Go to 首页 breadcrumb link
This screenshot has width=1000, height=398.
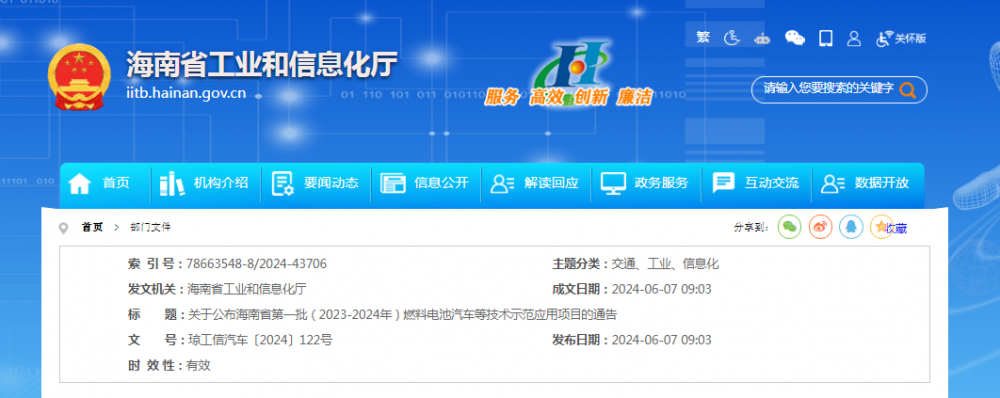pyautogui.click(x=92, y=227)
